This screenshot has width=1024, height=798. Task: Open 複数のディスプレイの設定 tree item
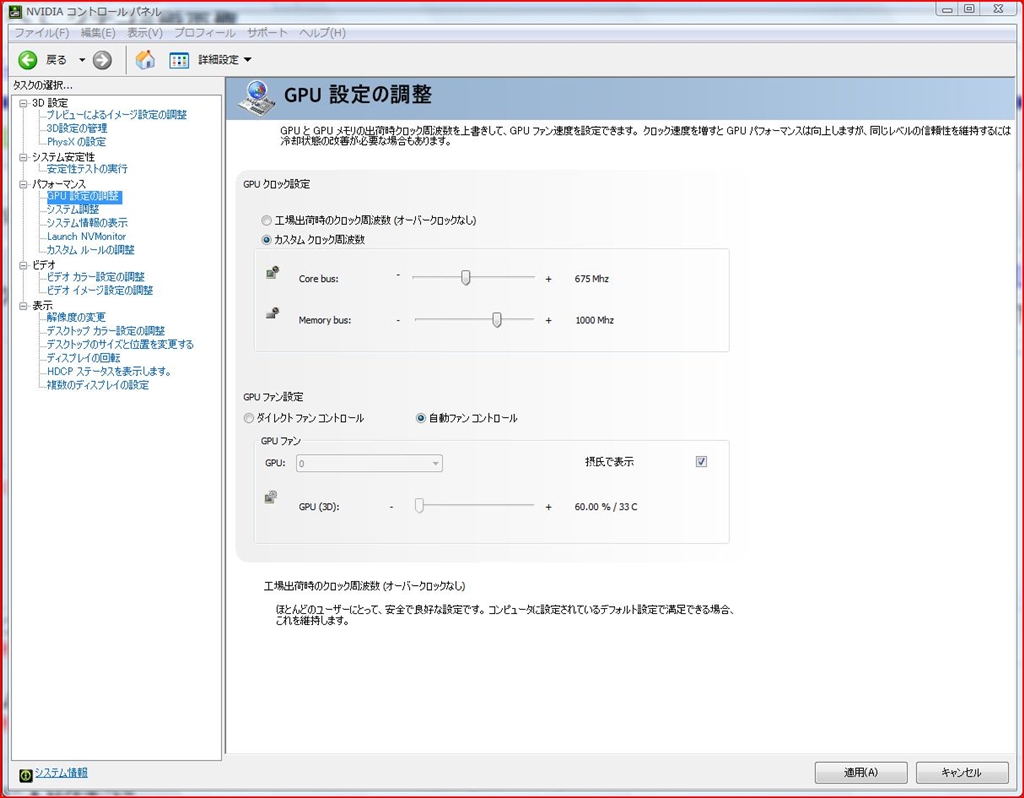(97, 386)
